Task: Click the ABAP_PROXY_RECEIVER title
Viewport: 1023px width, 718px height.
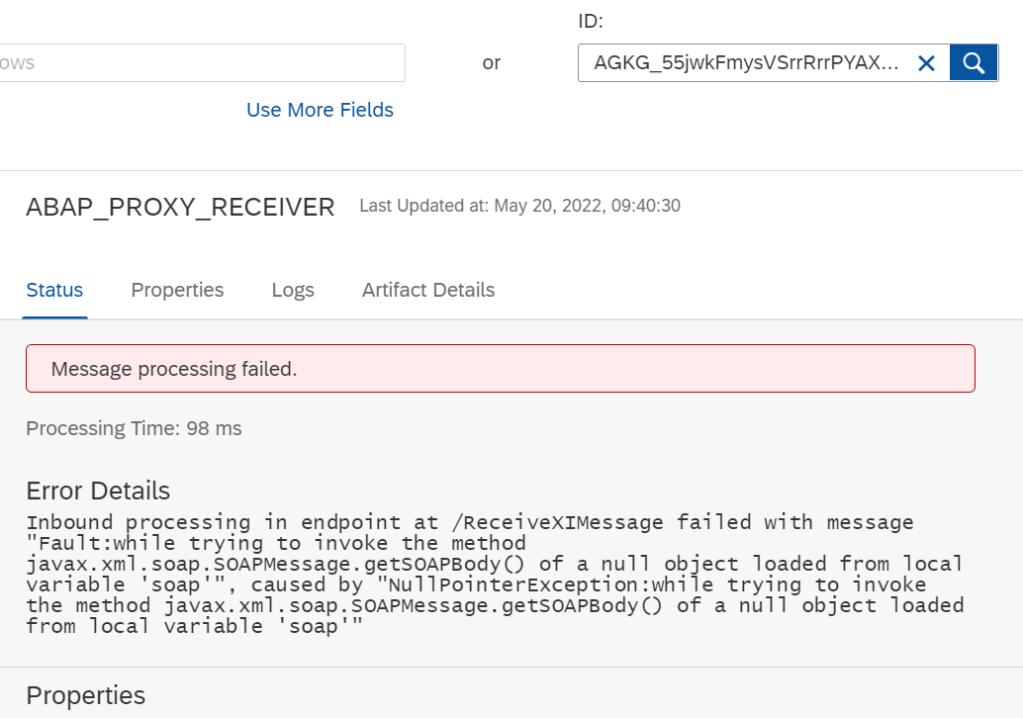Action: pos(180,207)
